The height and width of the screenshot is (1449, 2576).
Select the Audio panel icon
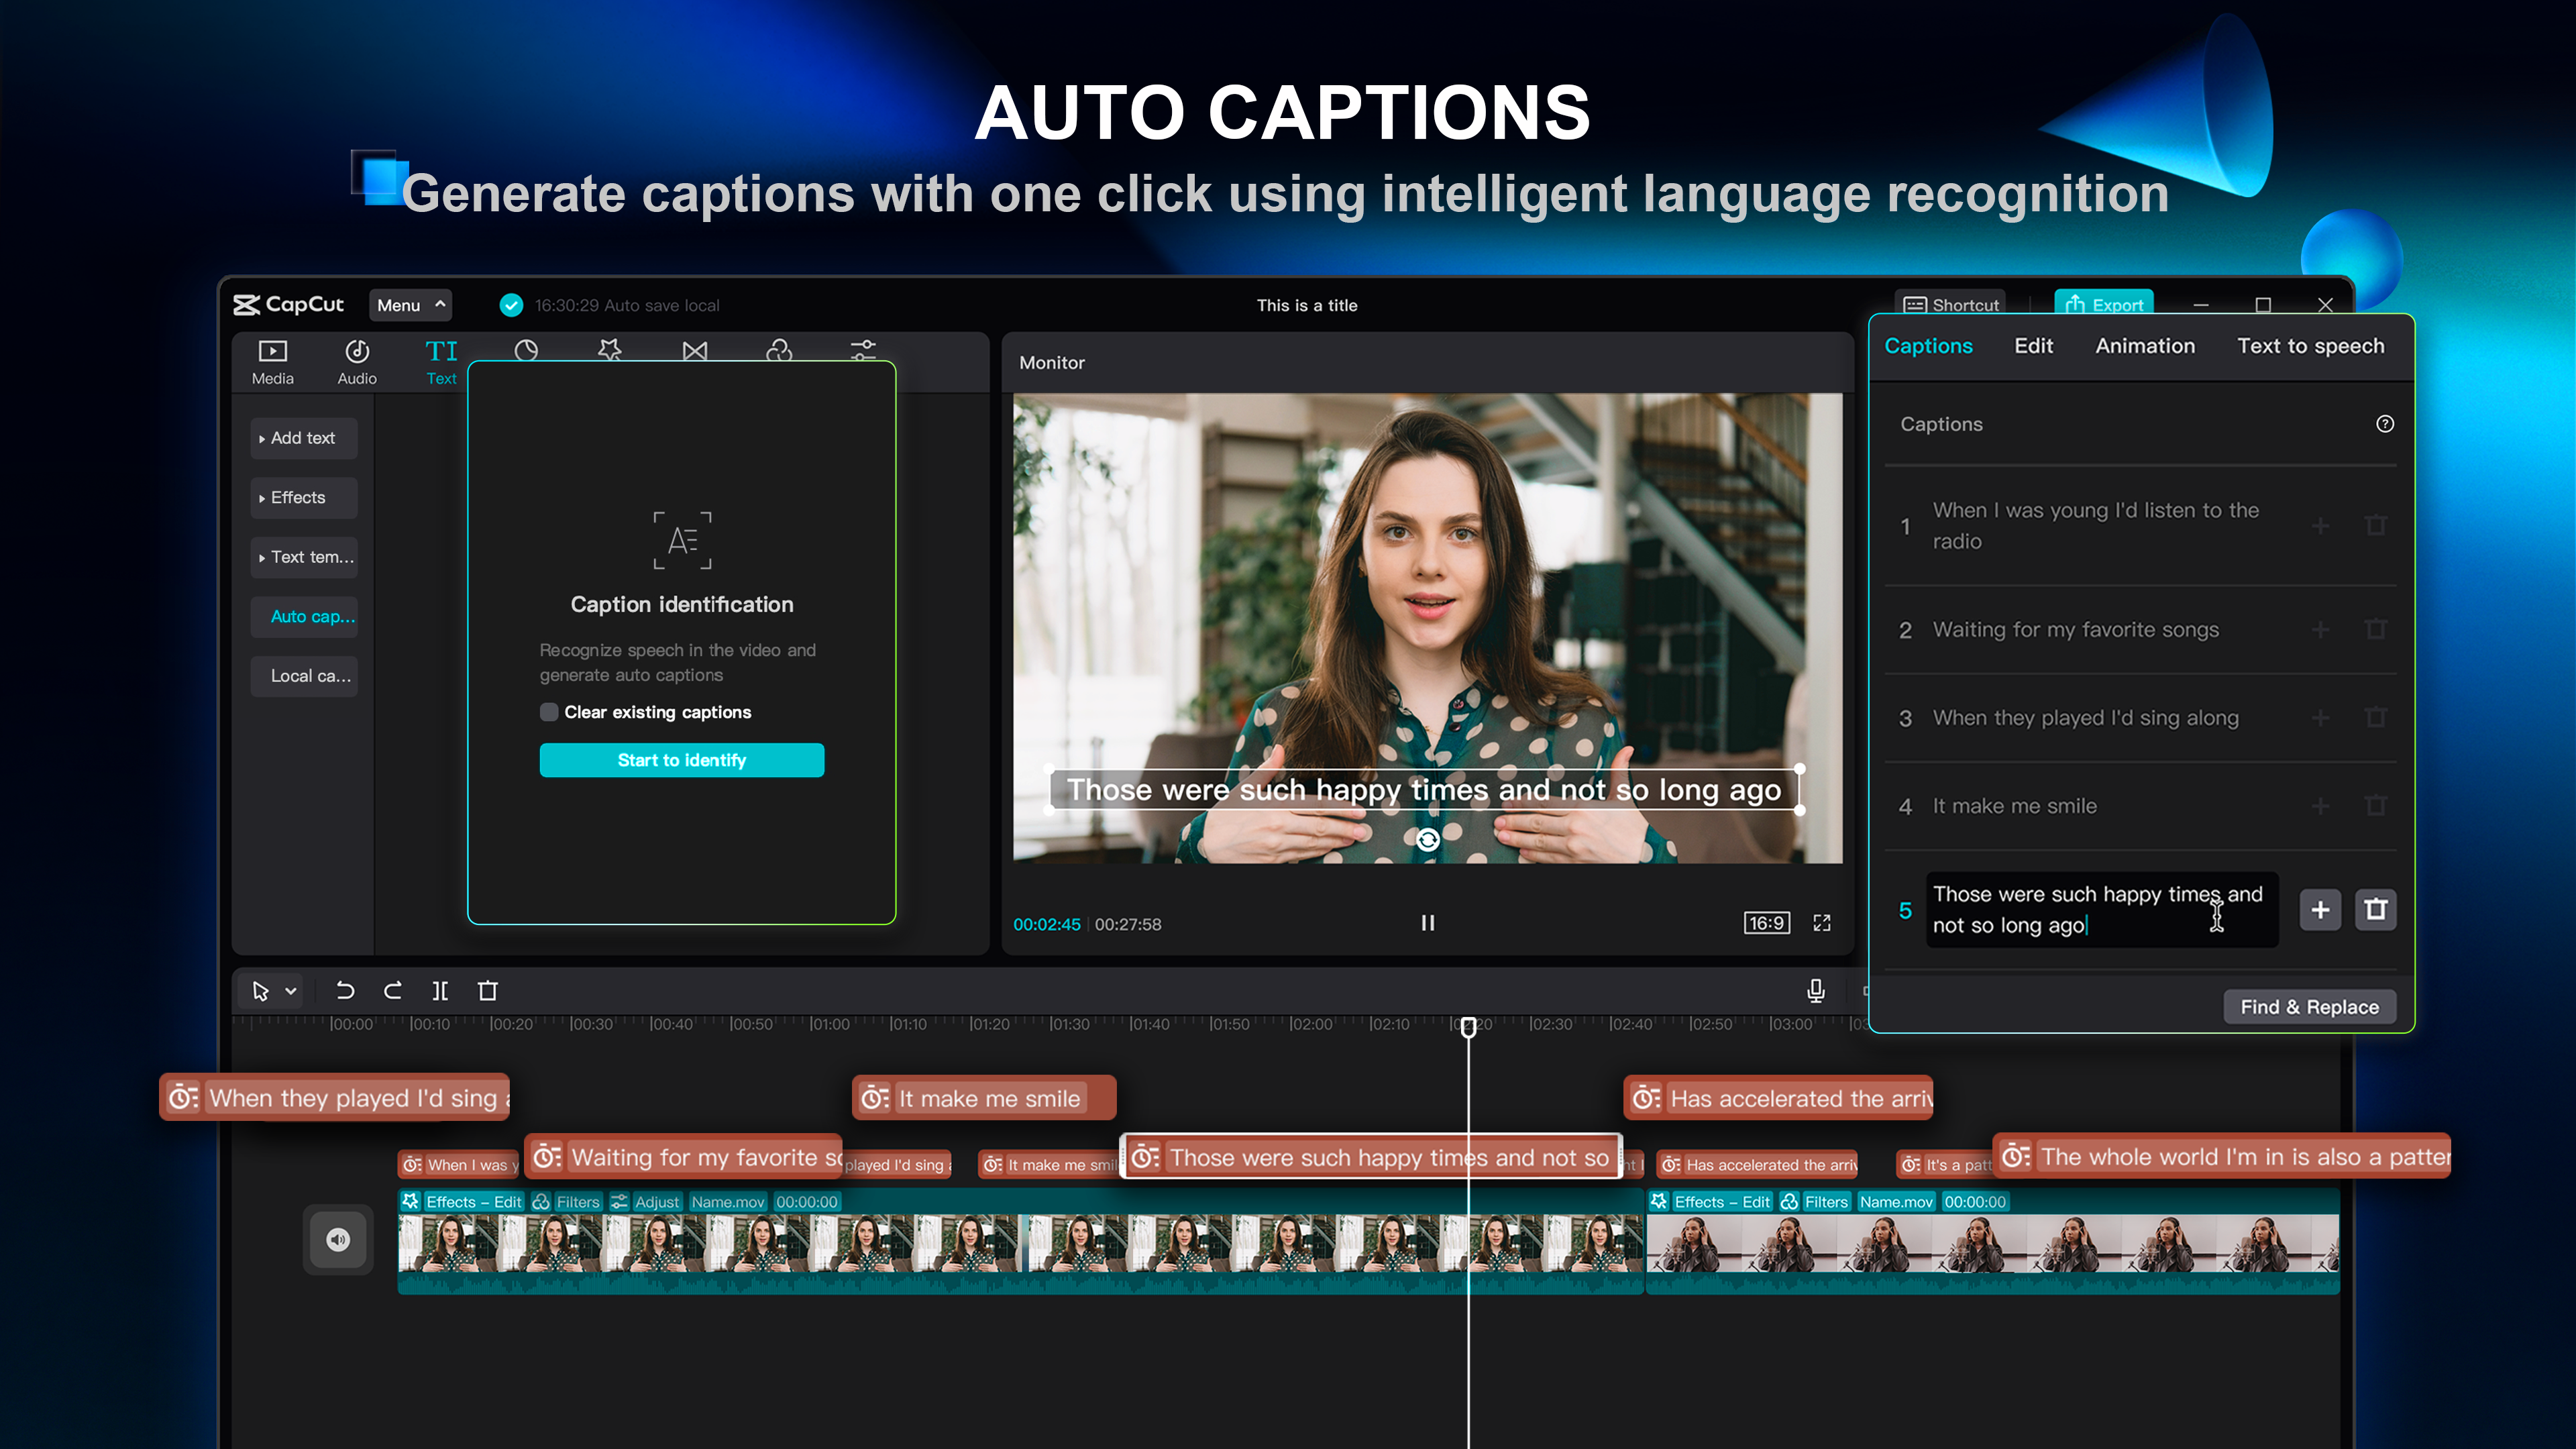pos(356,359)
